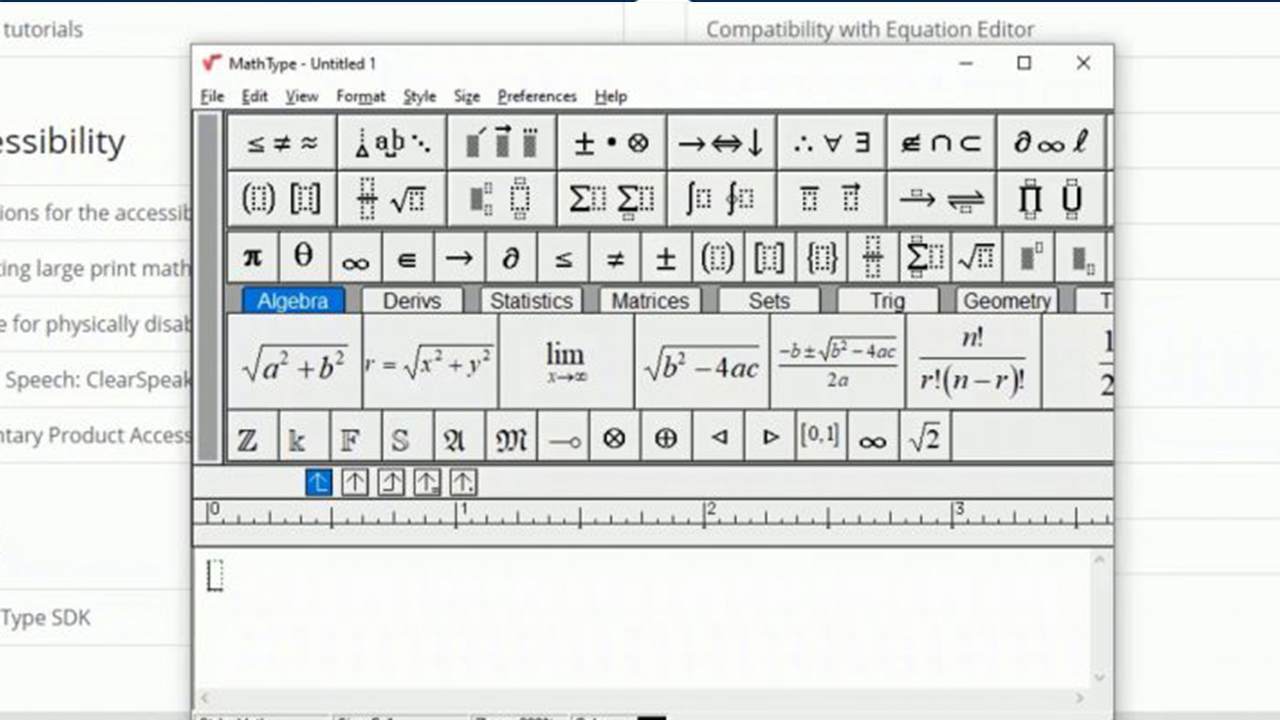Insert Fraktur M symbol
Screen dimensions: 1280x720
coord(511,437)
